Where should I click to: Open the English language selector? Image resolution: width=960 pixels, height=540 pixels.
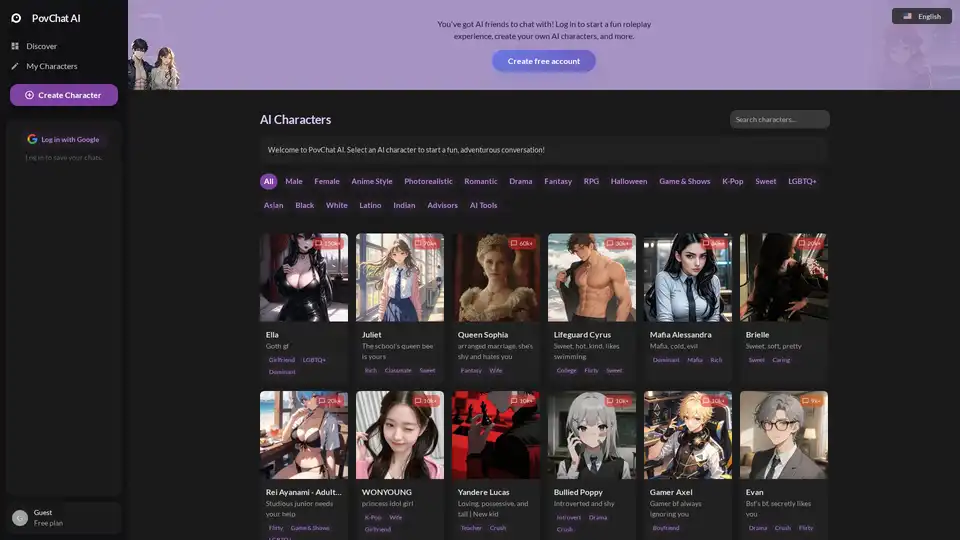(x=921, y=16)
